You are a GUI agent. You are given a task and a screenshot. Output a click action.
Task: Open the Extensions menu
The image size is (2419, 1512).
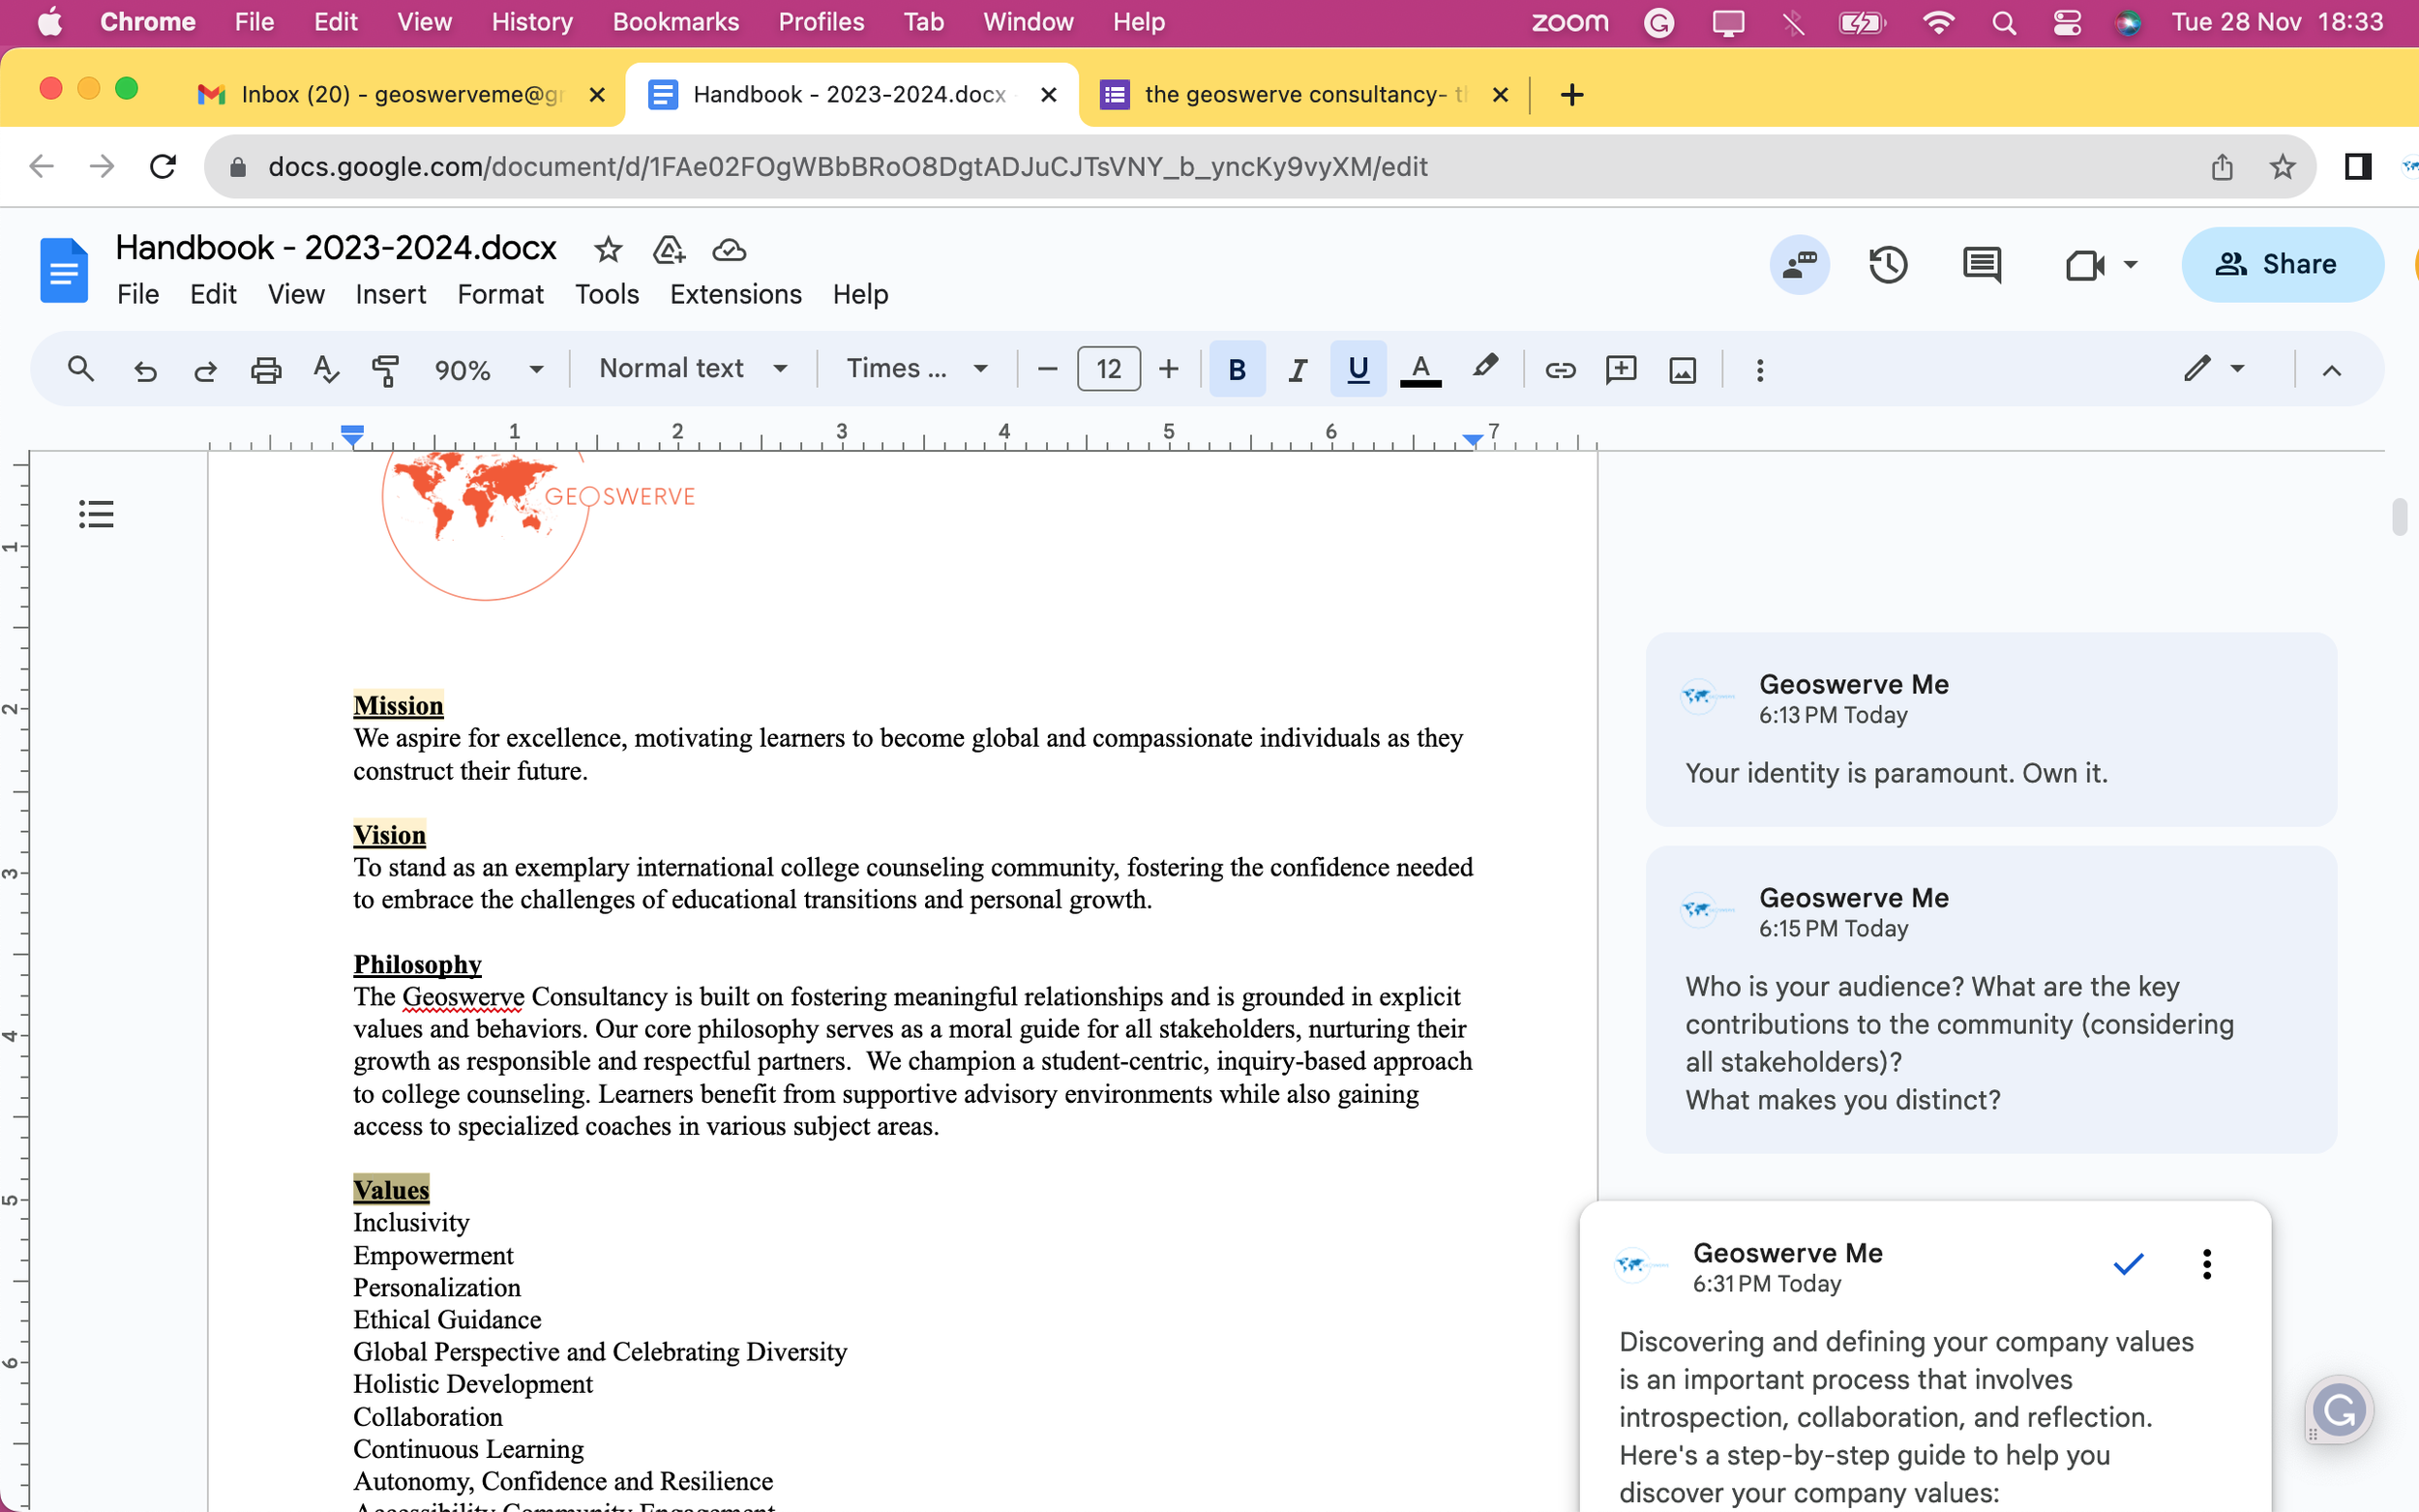pos(735,294)
